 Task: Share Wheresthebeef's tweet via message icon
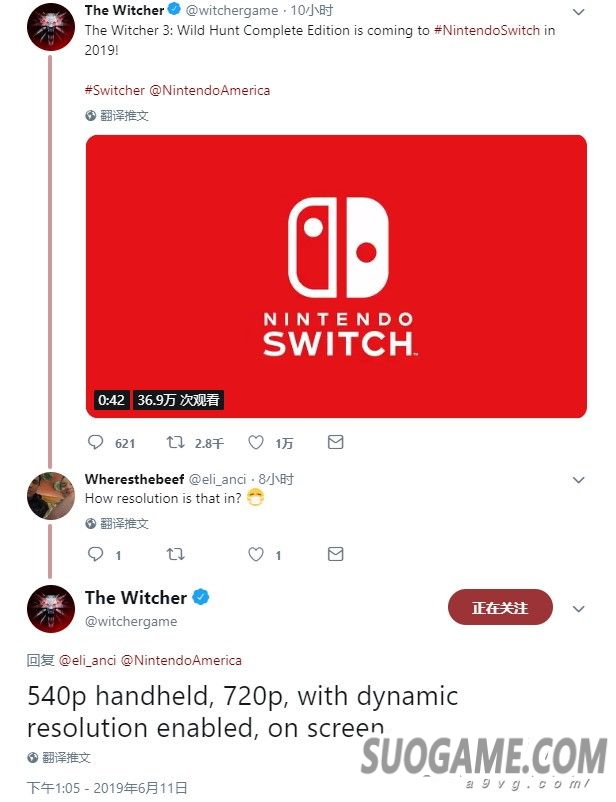coord(335,554)
